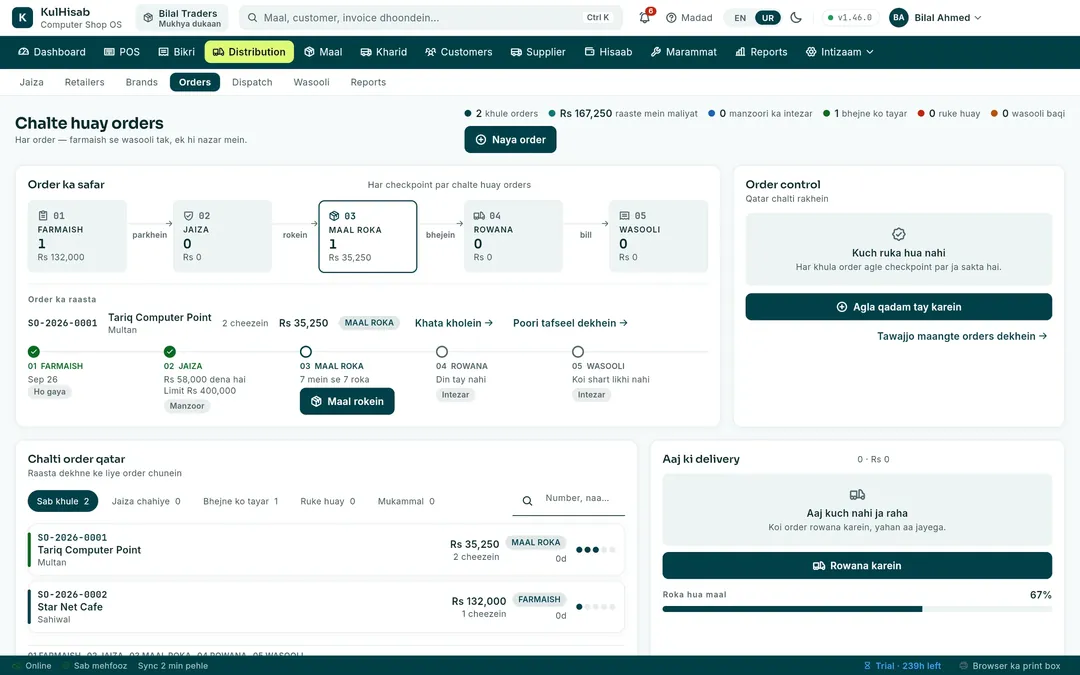Click progress dots on SO-2026-0002 row
The height and width of the screenshot is (675, 1080).
(596, 607)
